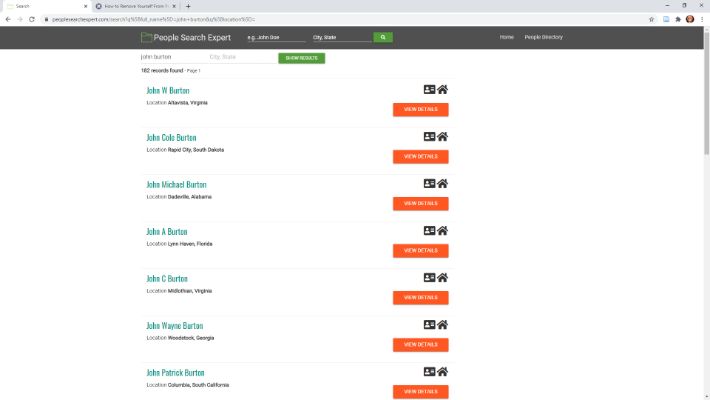Click the house icon for John A Burton
The width and height of the screenshot is (710, 400).
[x=442, y=231]
